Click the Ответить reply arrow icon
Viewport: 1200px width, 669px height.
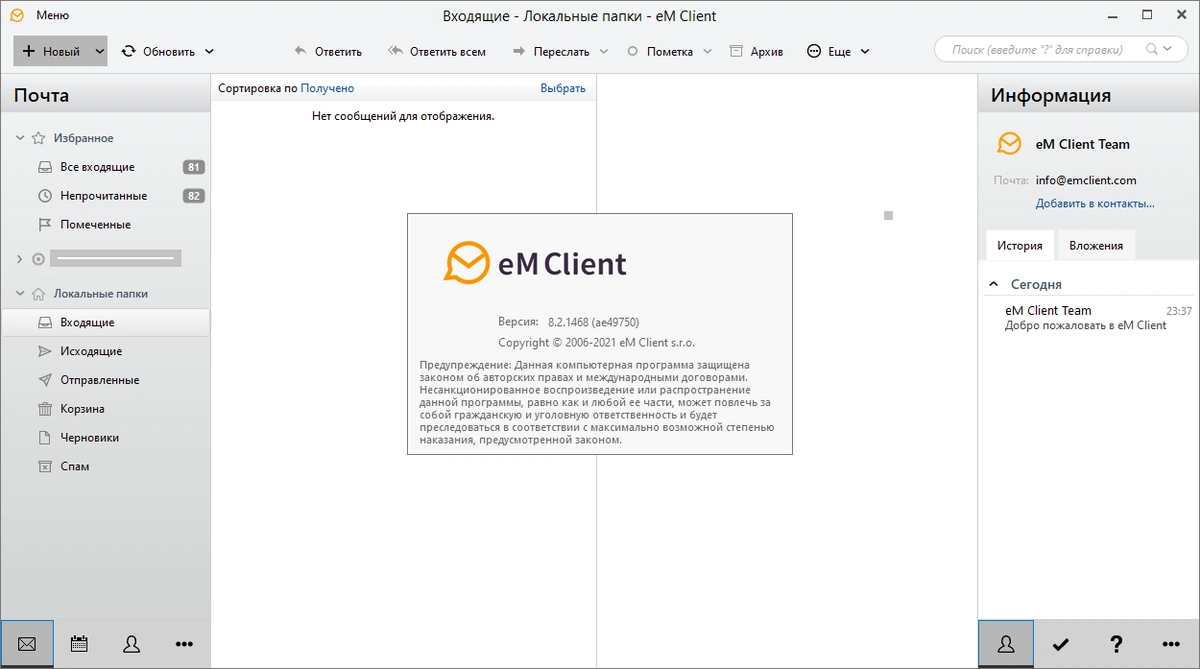300,51
